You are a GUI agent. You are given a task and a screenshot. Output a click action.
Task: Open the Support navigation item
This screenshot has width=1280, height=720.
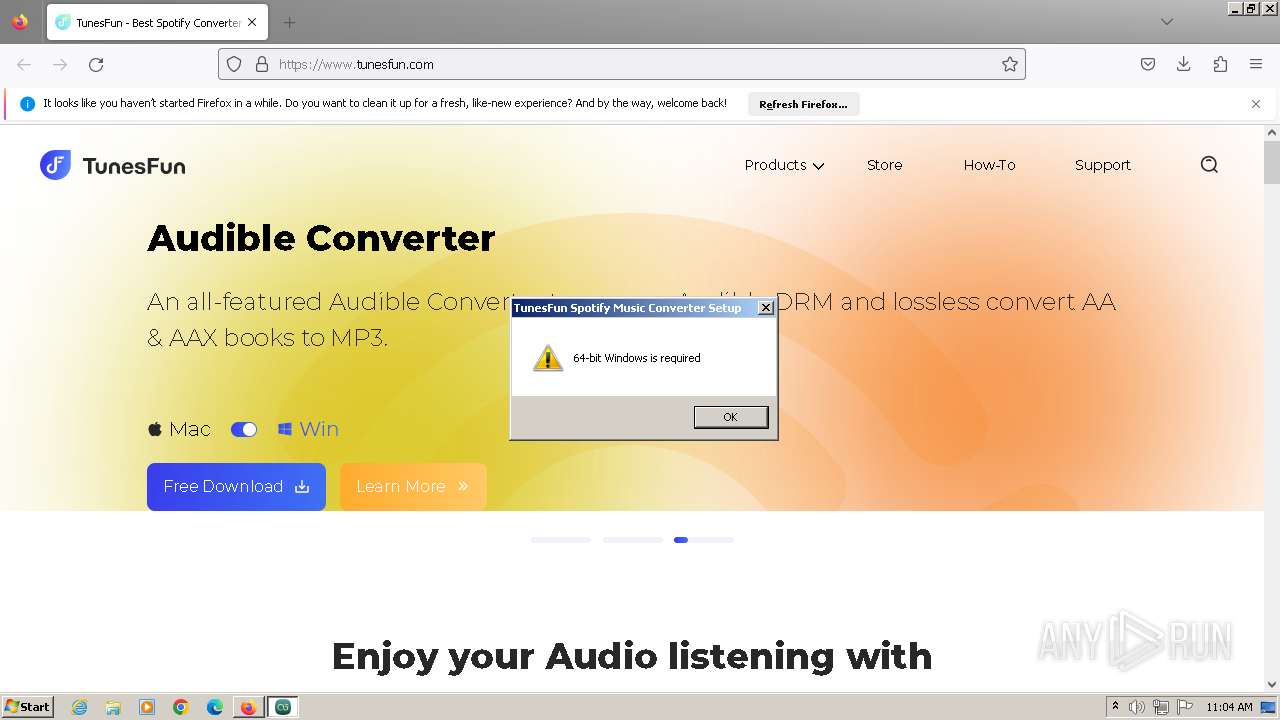(x=1102, y=165)
